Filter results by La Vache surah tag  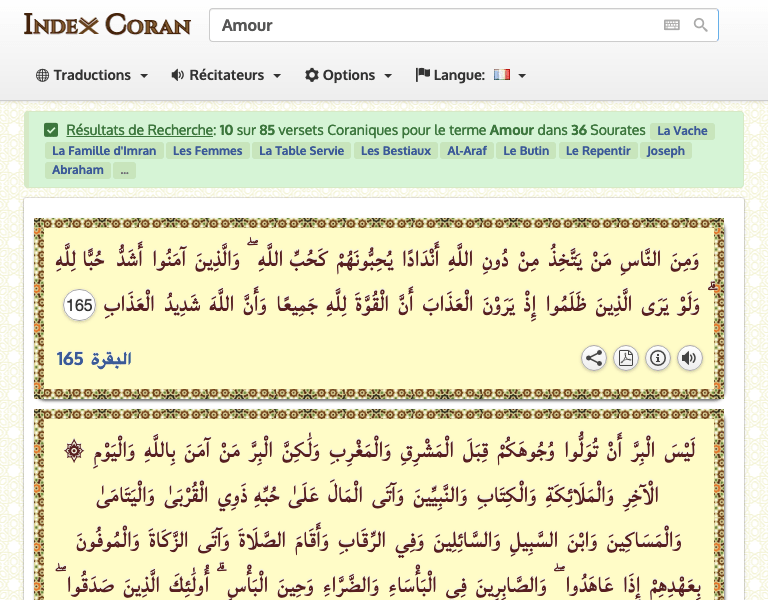coord(682,131)
